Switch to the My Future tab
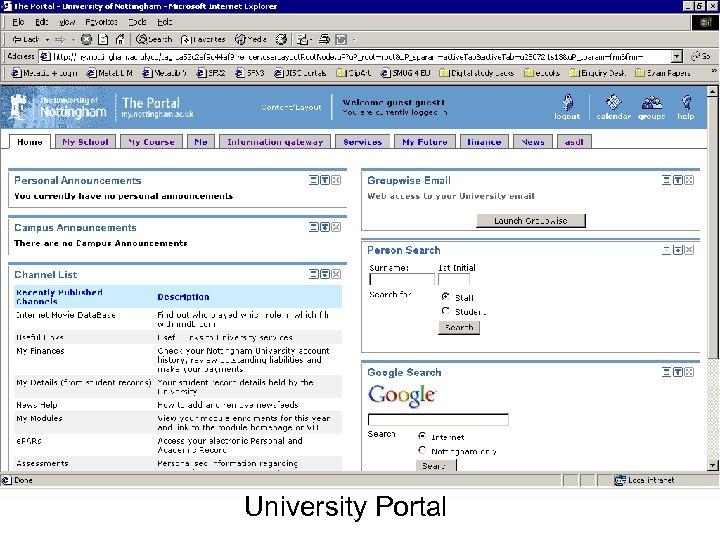This screenshot has width=720, height=540. pos(425,142)
